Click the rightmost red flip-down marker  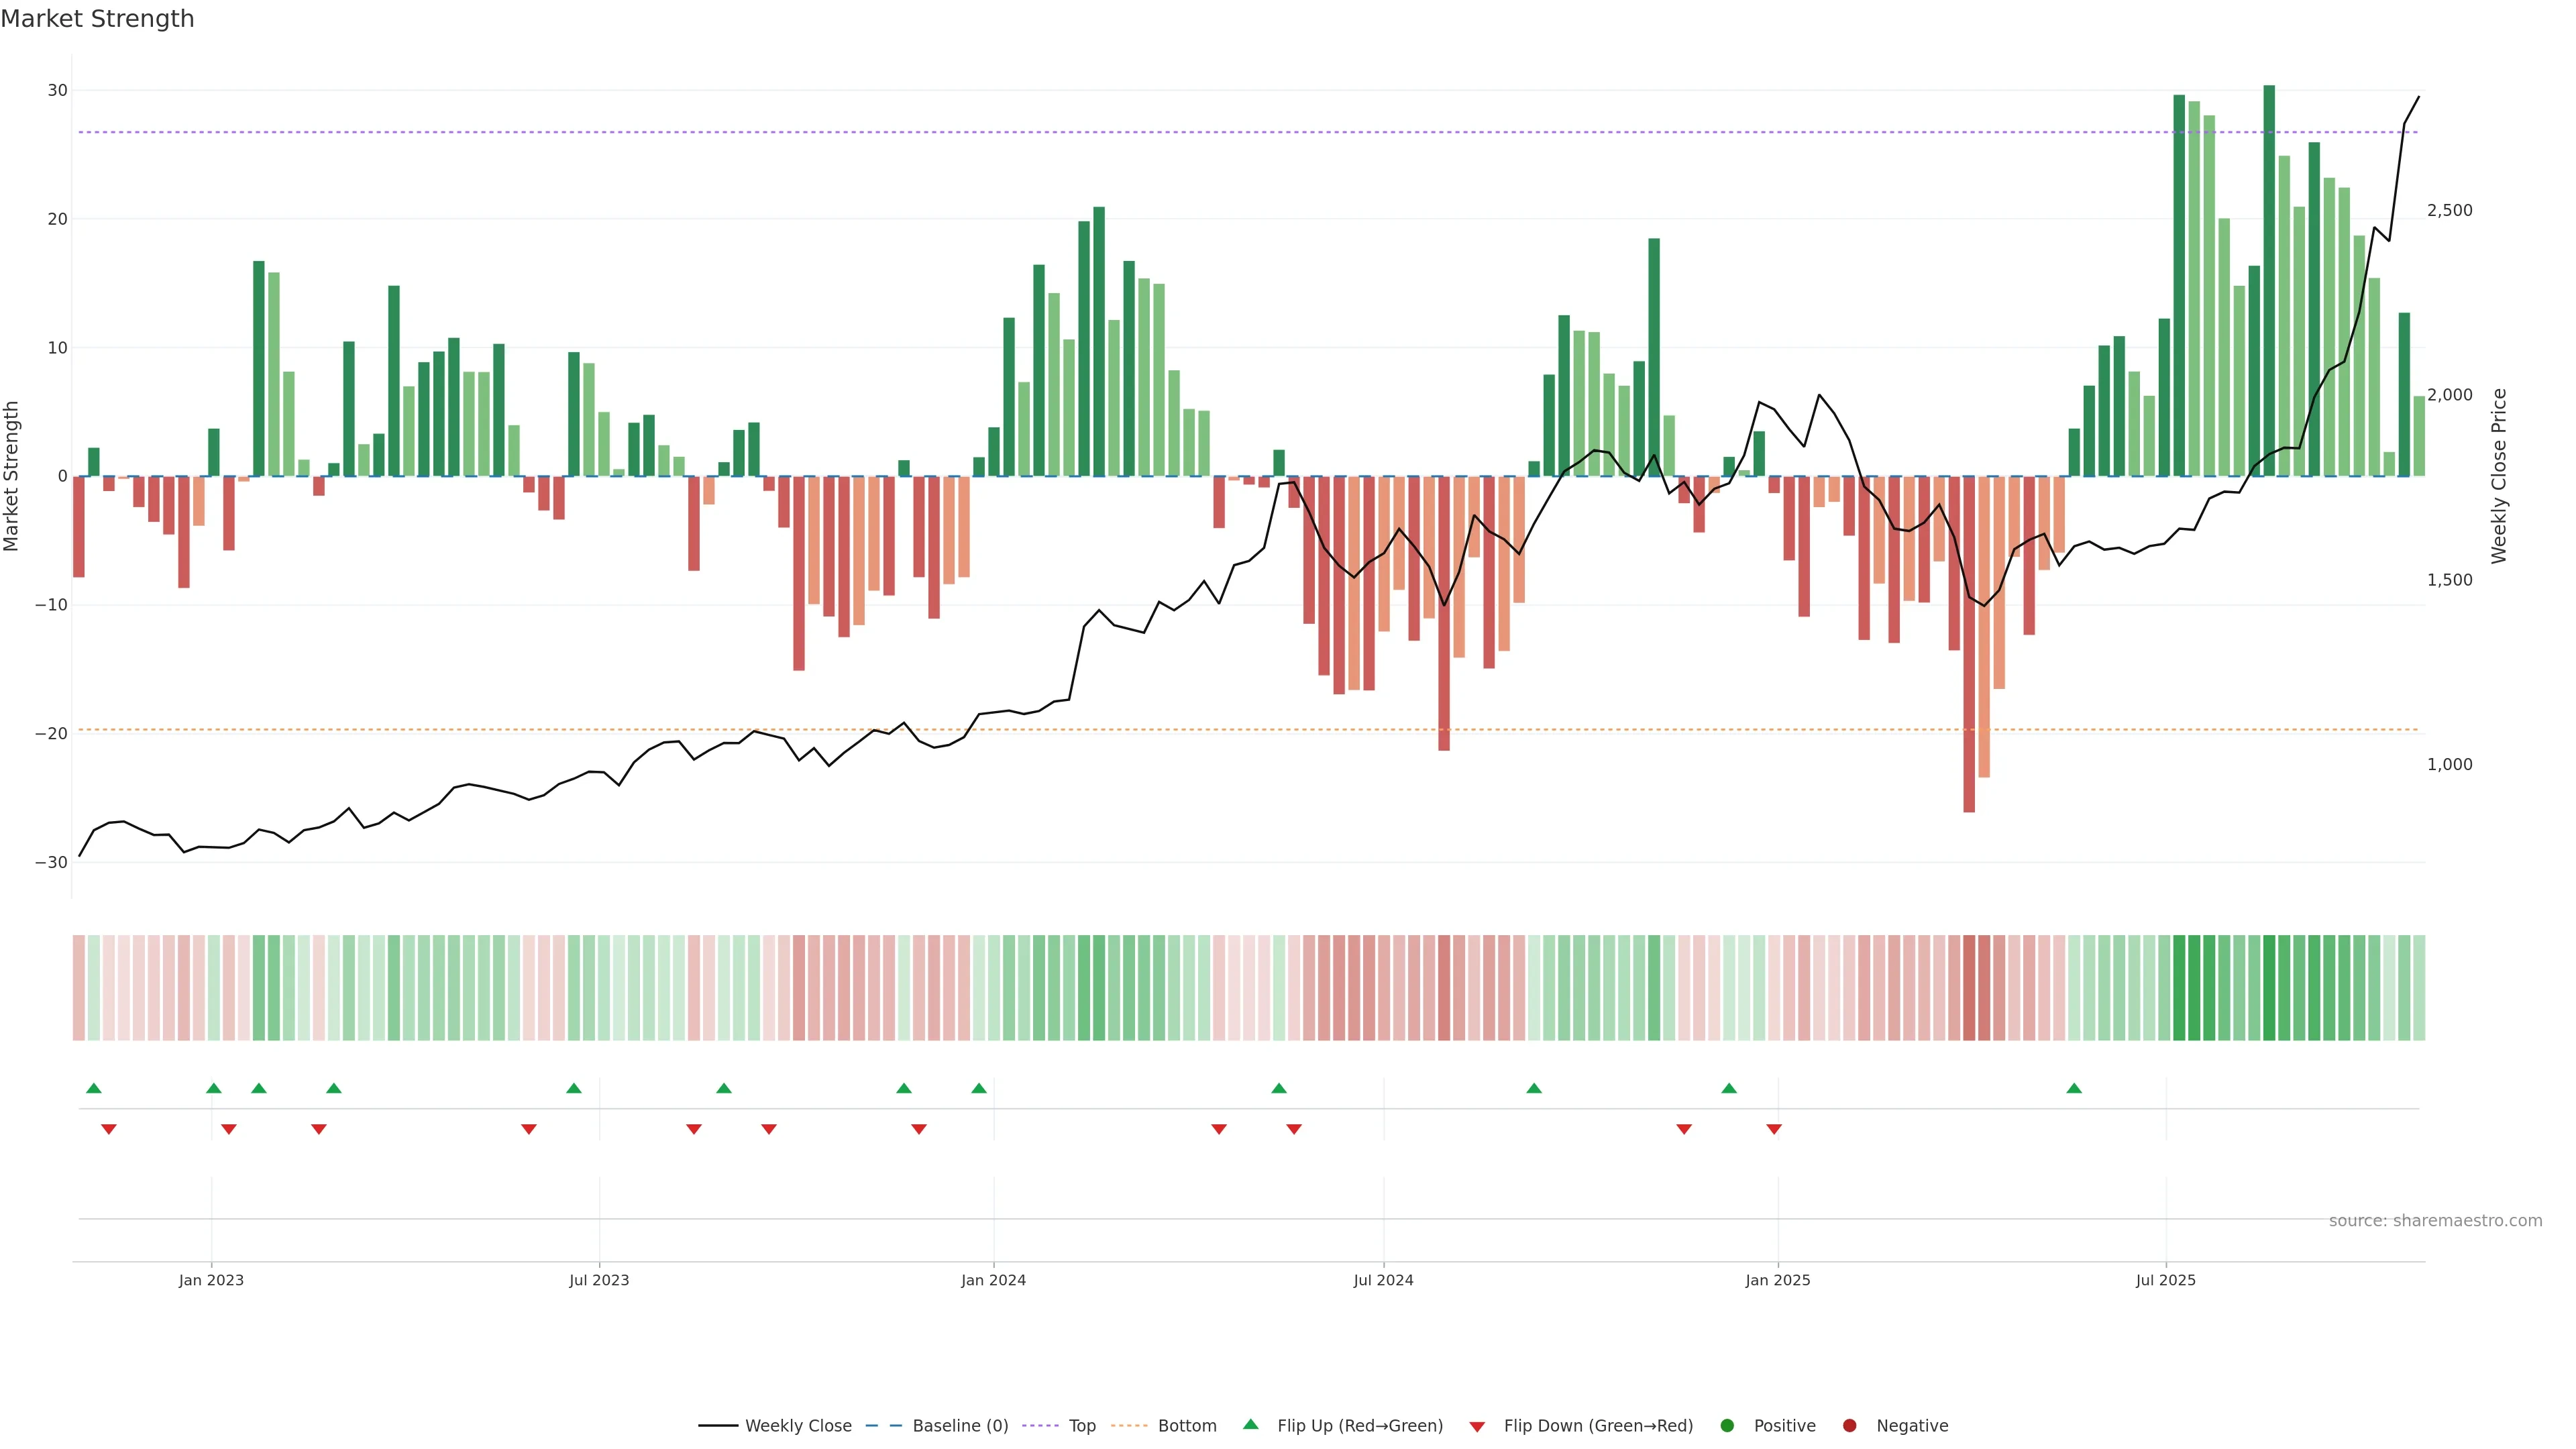coord(1774,1129)
